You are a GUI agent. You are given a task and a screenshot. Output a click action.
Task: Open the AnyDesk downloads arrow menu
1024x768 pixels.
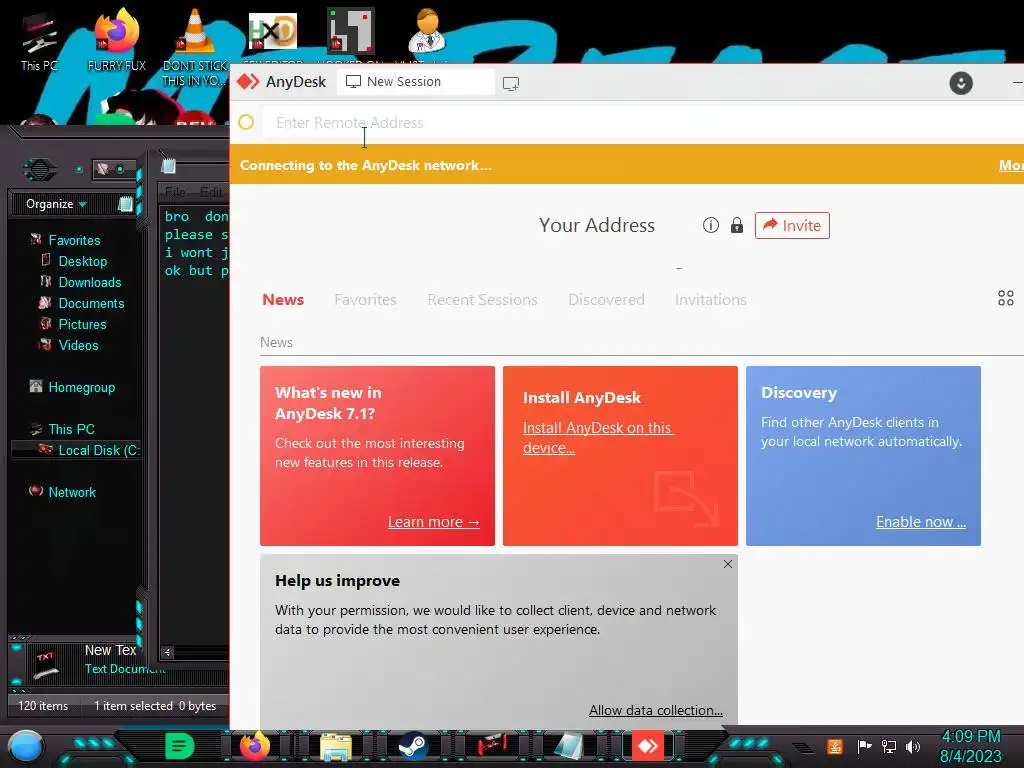point(961,83)
